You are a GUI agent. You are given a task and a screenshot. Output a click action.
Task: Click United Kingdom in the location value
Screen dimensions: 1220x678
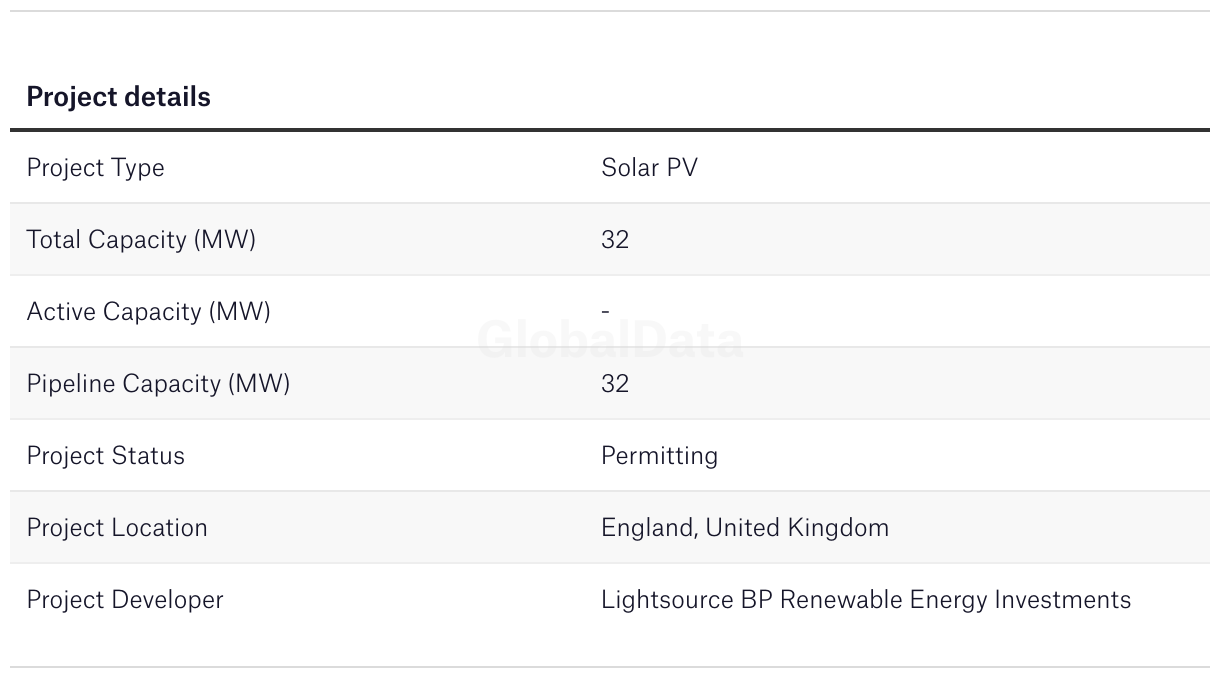797,528
